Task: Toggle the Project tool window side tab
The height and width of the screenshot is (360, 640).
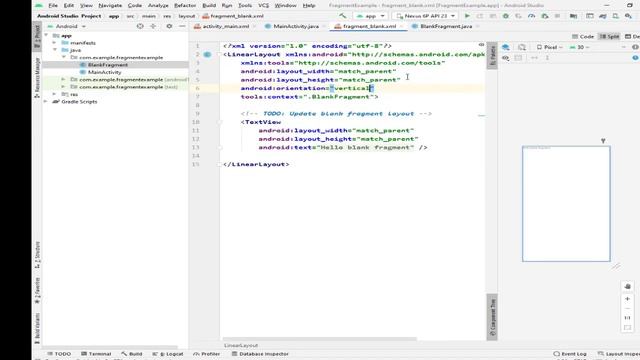Action: point(37,36)
